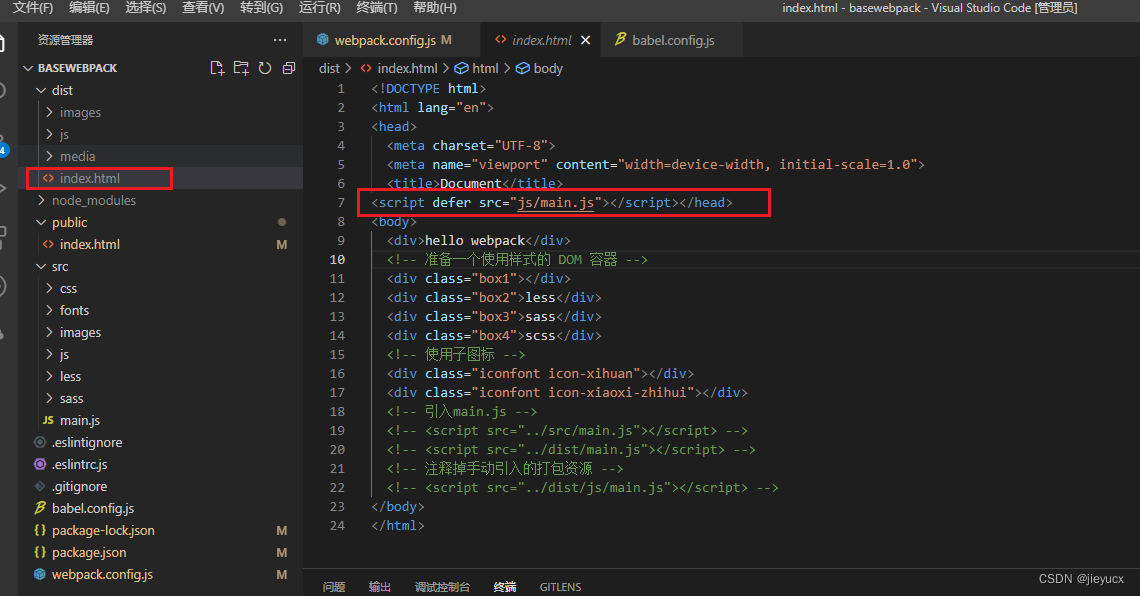Expand the css folder in src
This screenshot has width=1140, height=596.
pyautogui.click(x=160, y=289)
